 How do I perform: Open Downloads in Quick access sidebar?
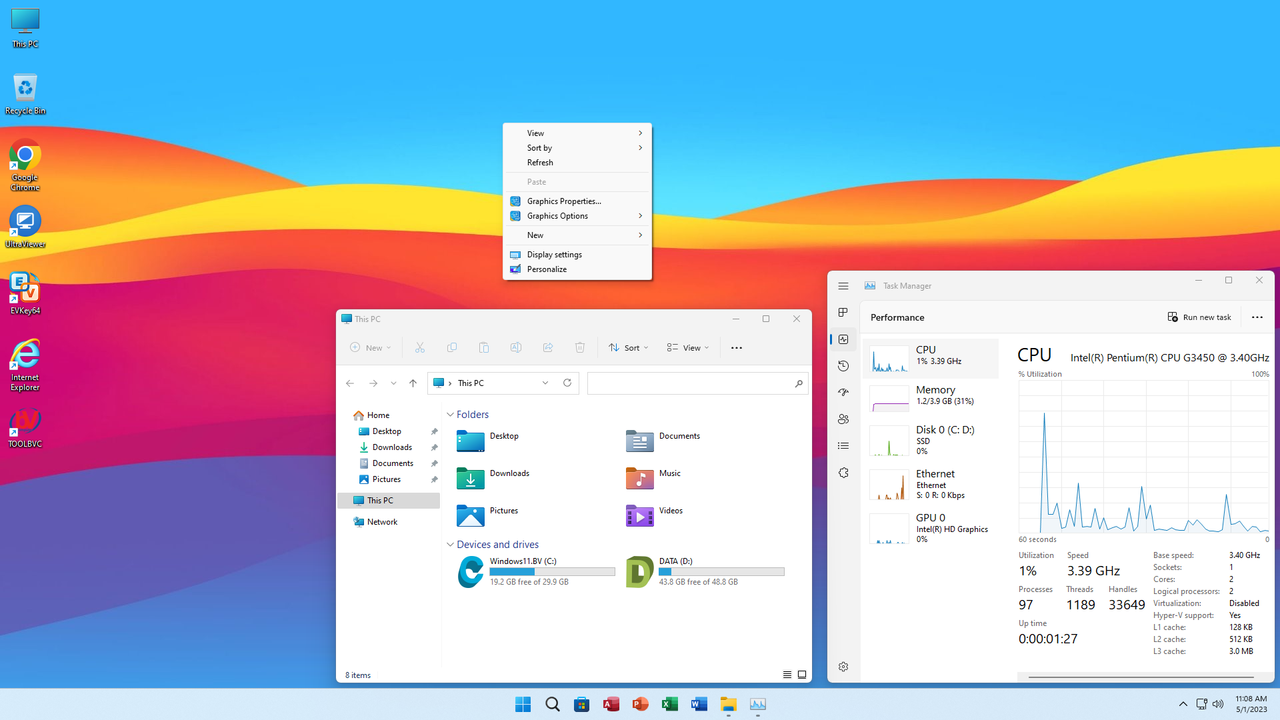391,447
